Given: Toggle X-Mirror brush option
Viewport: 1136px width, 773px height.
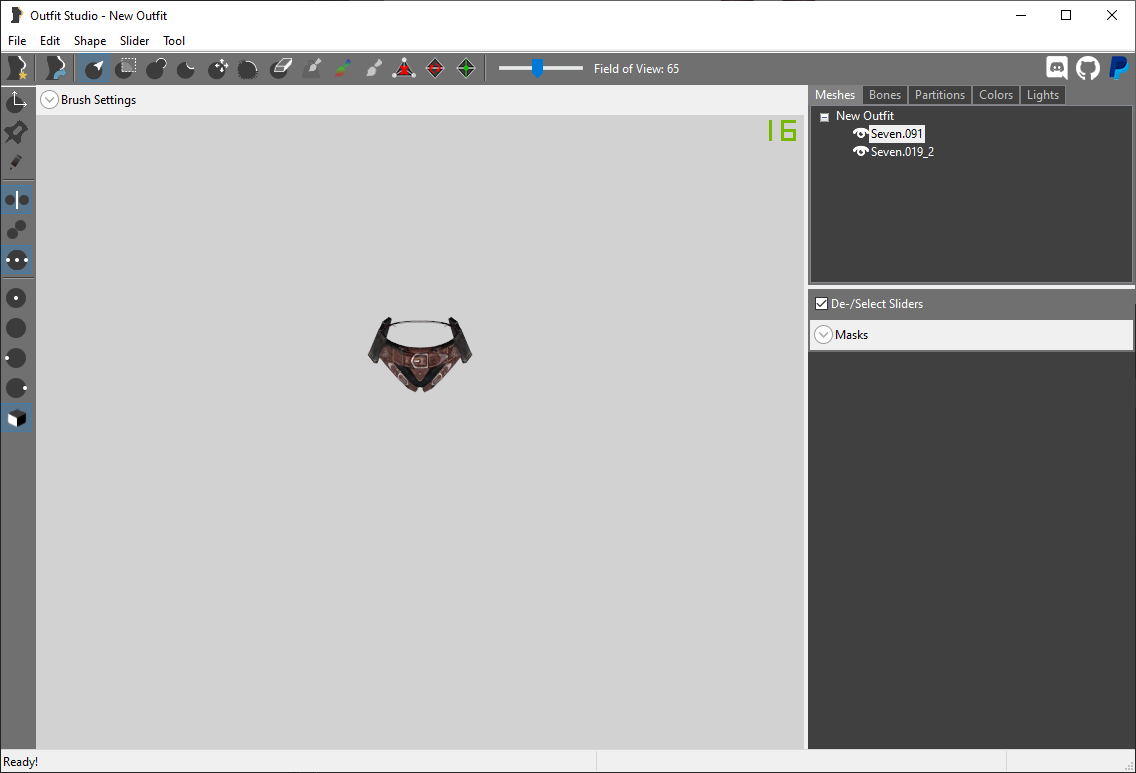Looking at the screenshot, I should click(17, 199).
